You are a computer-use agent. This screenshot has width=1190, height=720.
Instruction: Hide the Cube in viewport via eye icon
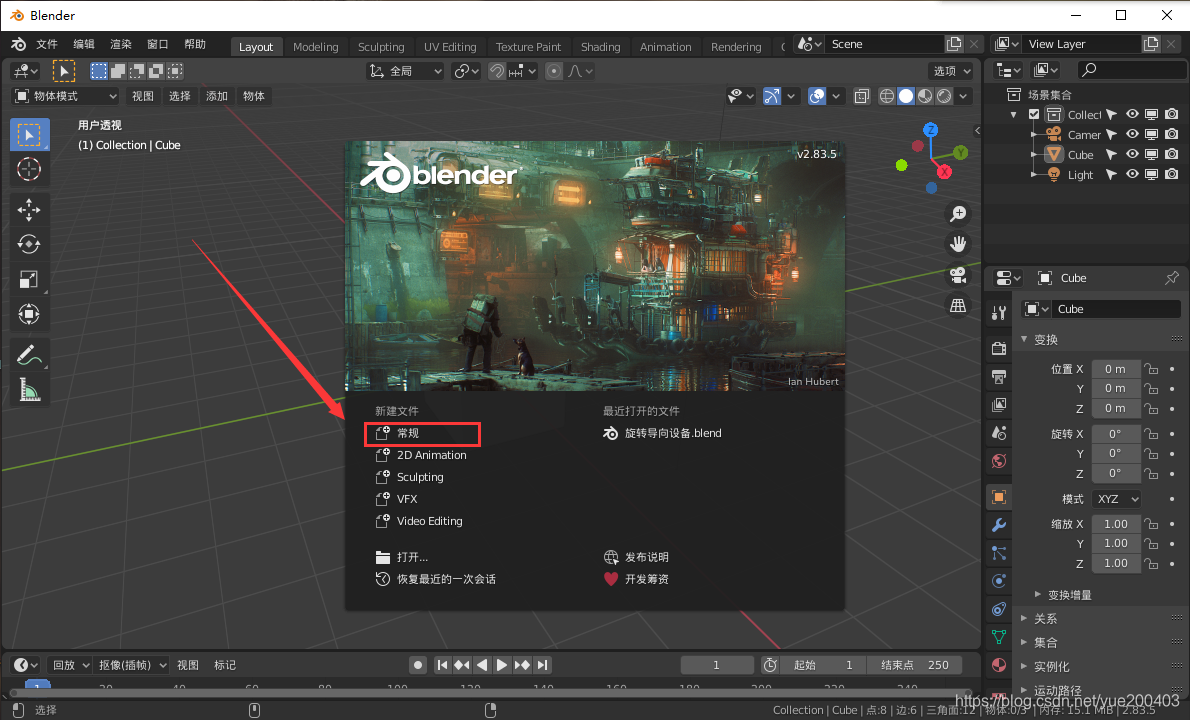pyautogui.click(x=1132, y=154)
